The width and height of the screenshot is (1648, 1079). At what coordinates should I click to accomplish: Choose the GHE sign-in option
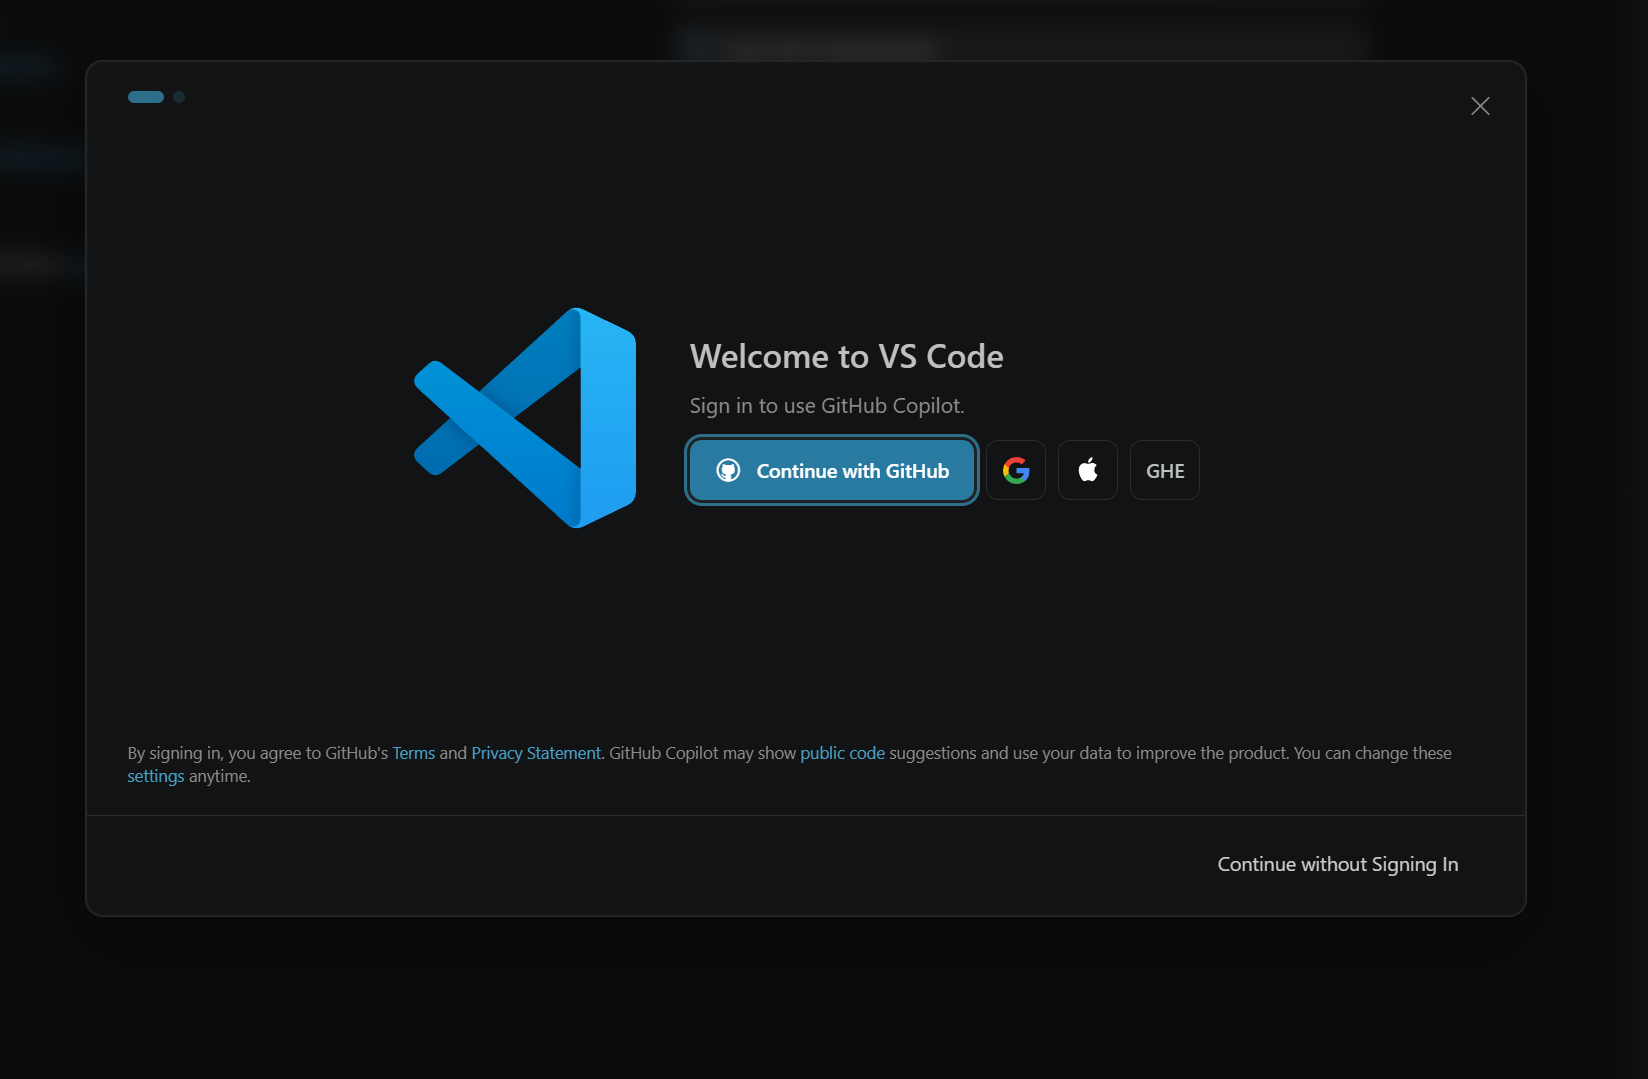click(x=1165, y=470)
